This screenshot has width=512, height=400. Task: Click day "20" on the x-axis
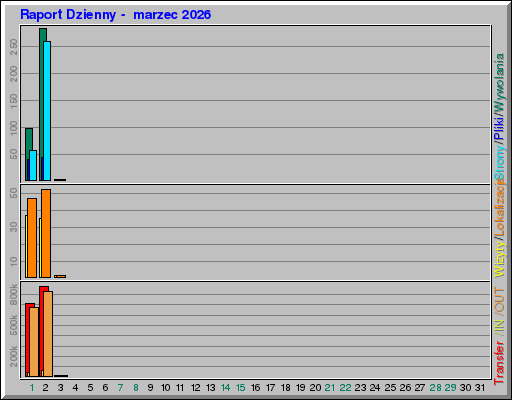[315, 388]
